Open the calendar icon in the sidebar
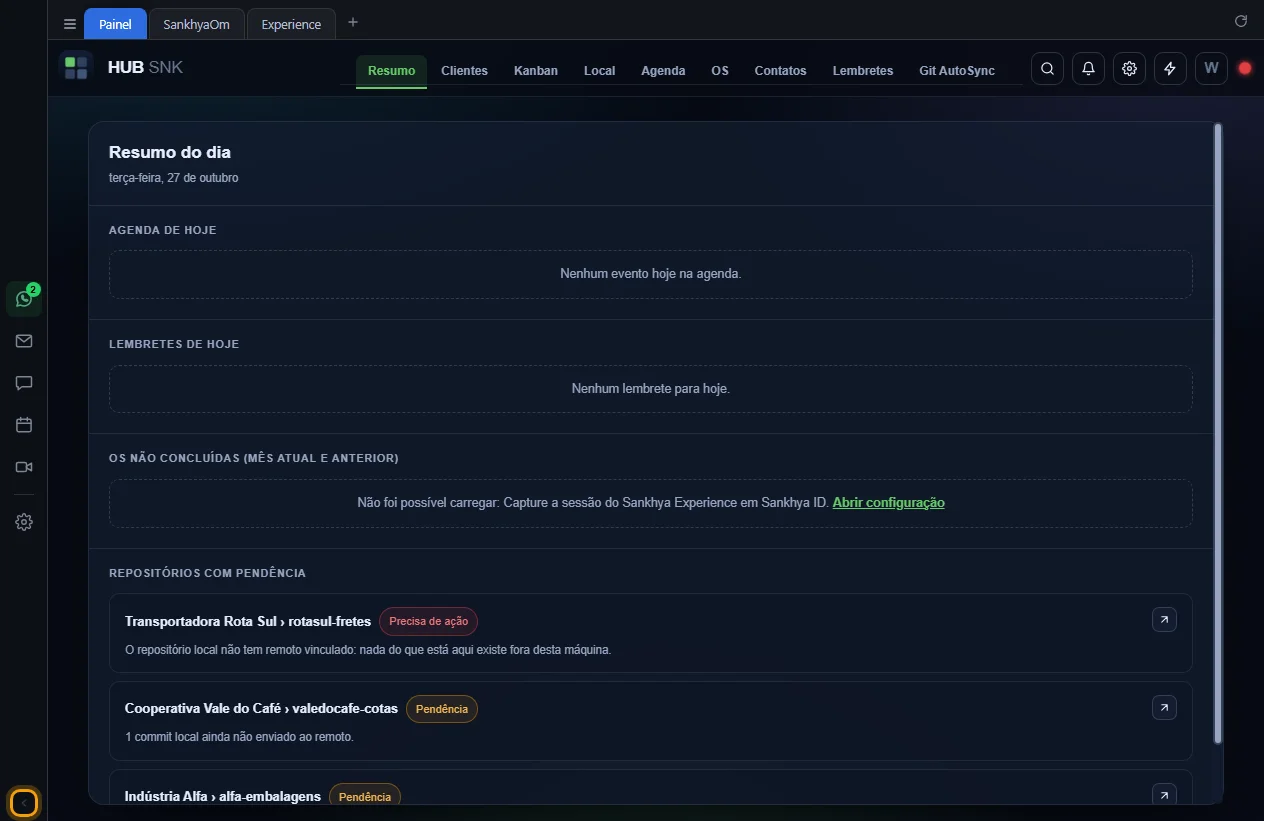 24,425
